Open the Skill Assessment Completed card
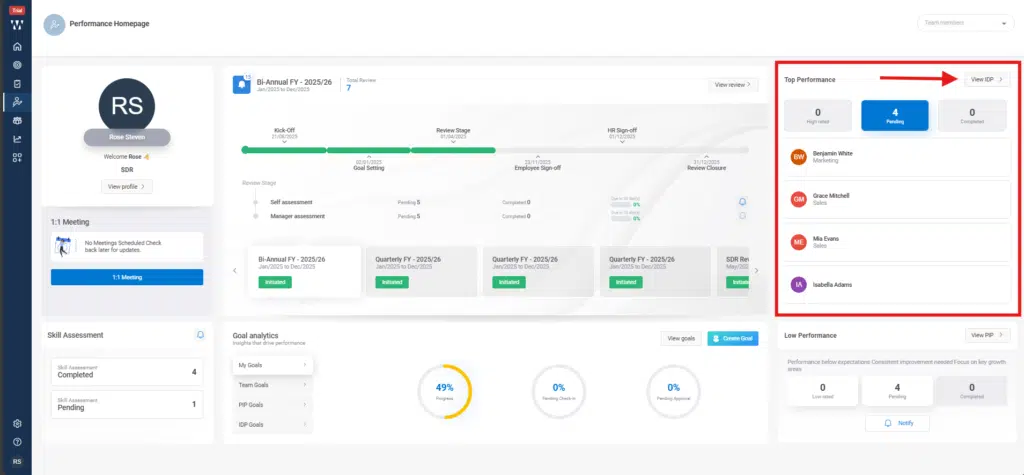Viewport: 1024px width, 475px height. pyautogui.click(x=127, y=372)
